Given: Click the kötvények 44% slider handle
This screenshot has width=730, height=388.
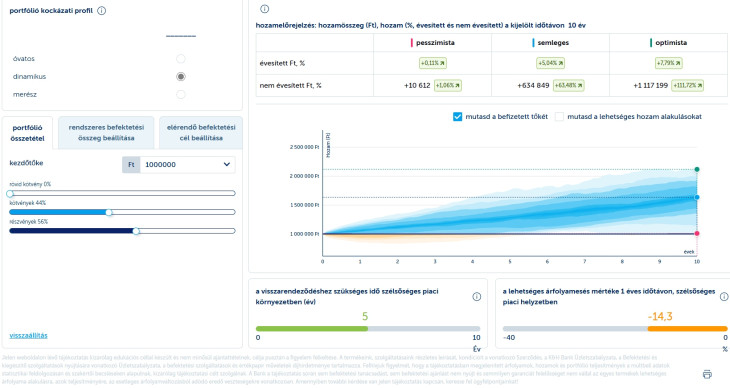Looking at the screenshot, I should click(x=109, y=212).
